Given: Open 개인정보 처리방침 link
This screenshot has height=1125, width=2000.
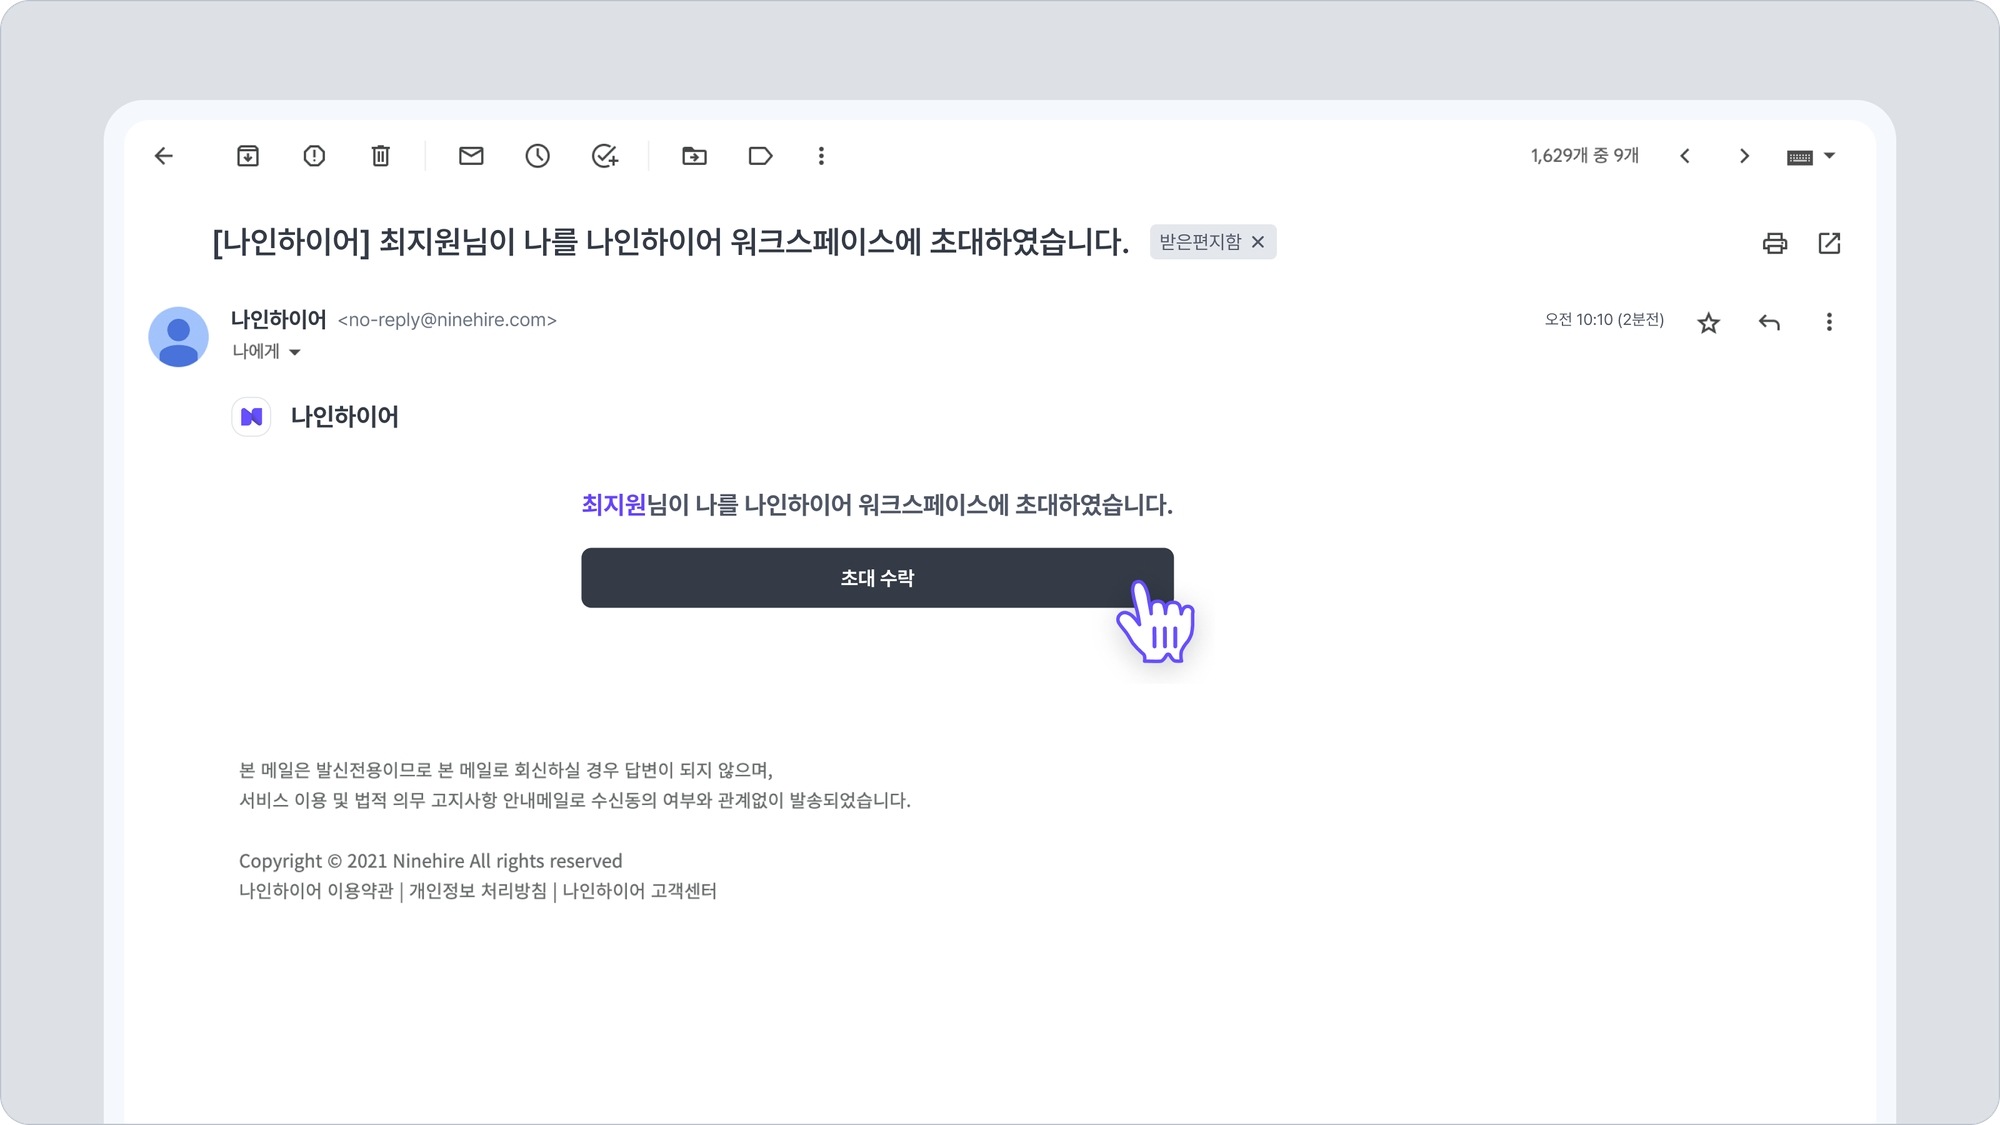Looking at the screenshot, I should tap(478, 891).
